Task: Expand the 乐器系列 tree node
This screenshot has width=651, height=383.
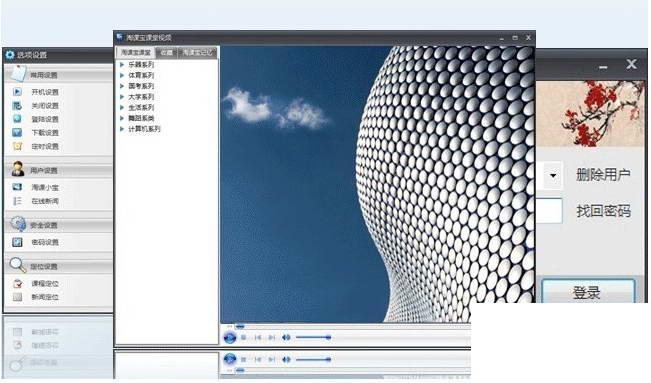Action: 122,64
